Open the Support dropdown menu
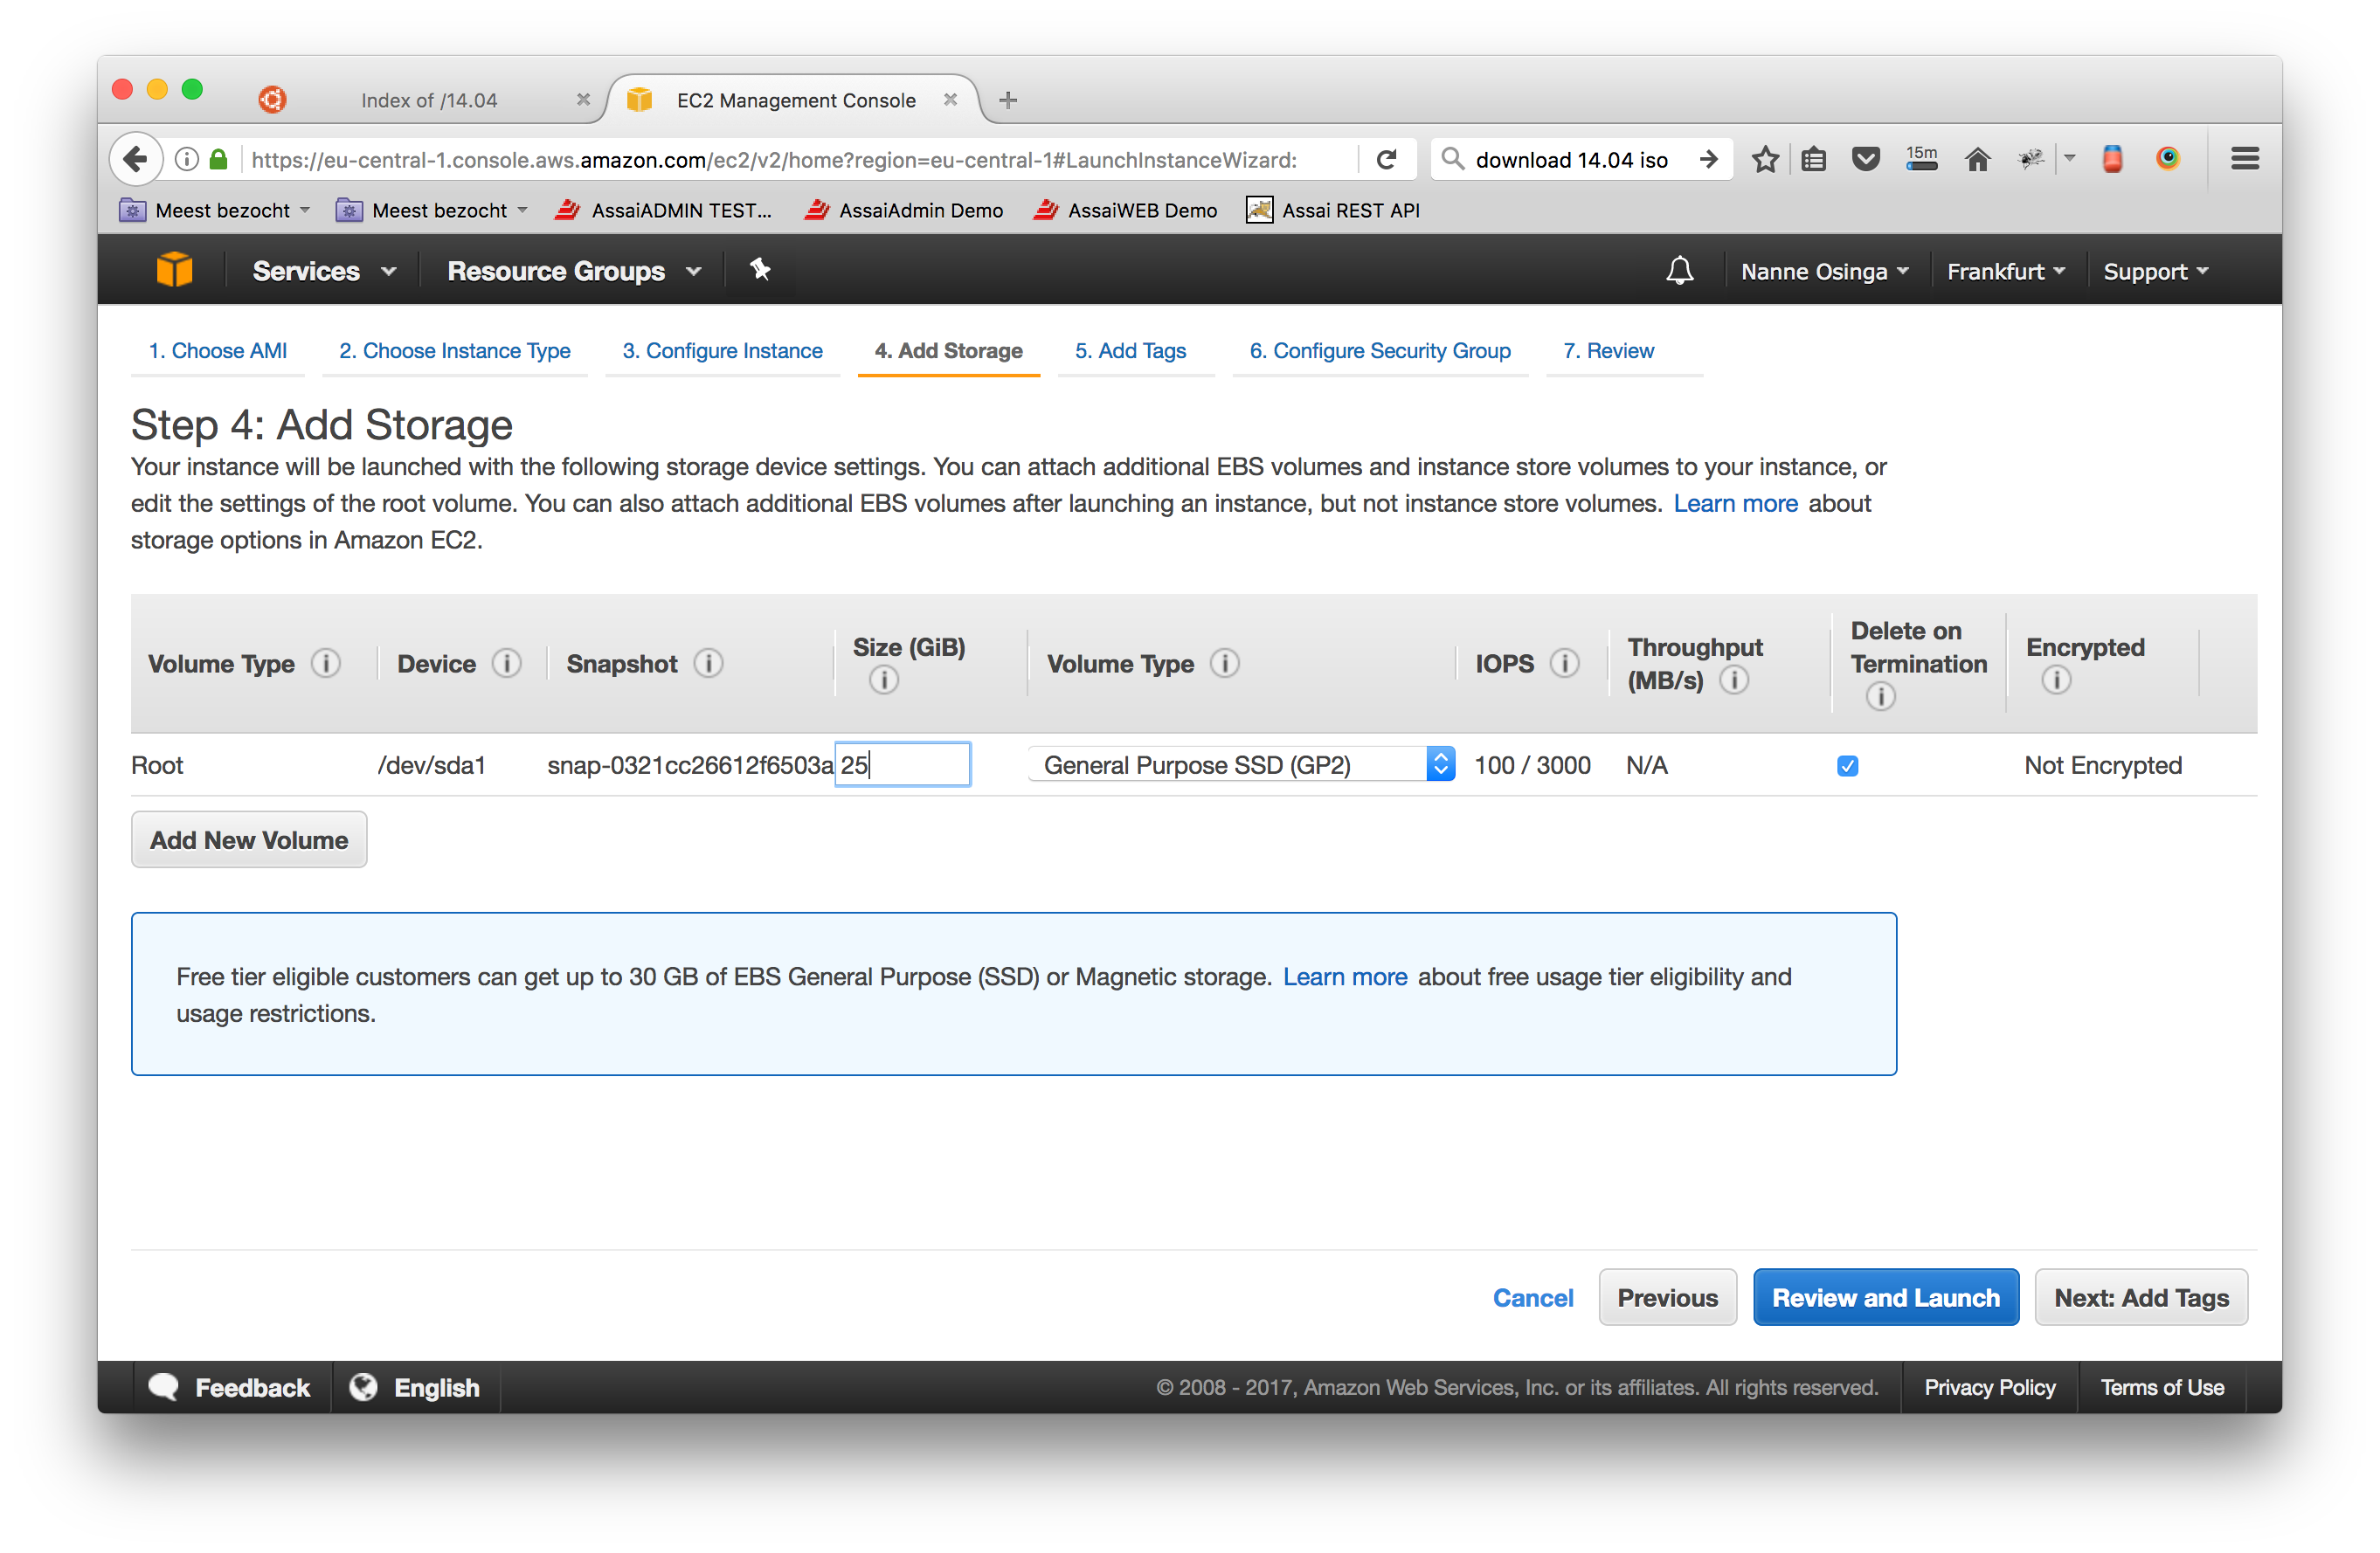The width and height of the screenshot is (2380, 1553). pyautogui.click(x=2155, y=271)
